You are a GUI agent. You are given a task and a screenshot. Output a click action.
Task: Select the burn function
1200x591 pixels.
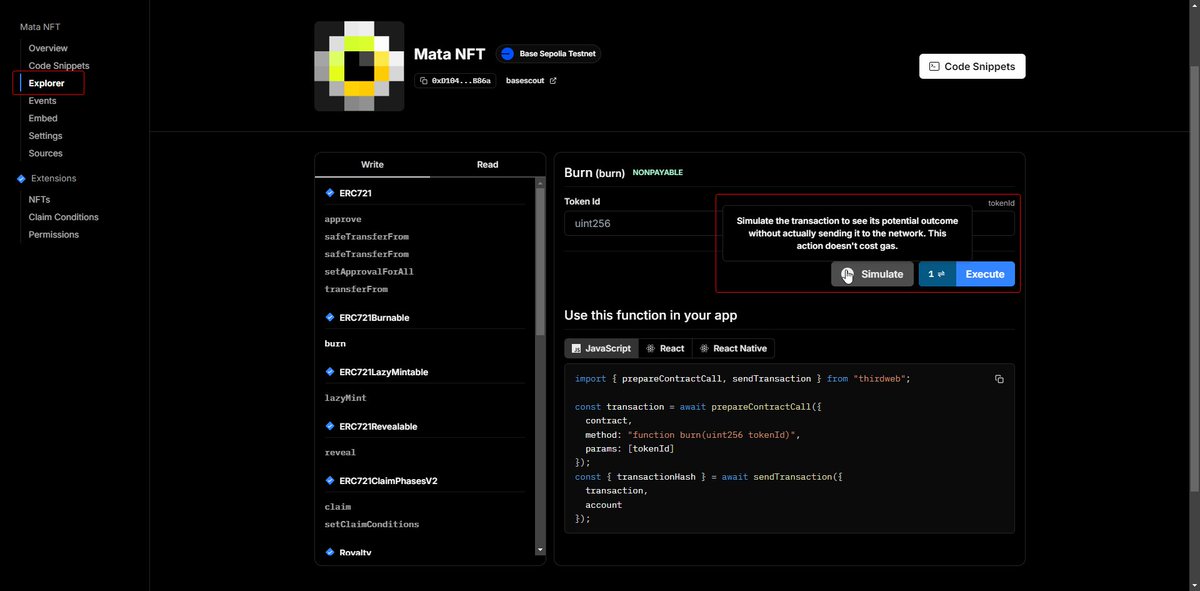click(x=335, y=343)
